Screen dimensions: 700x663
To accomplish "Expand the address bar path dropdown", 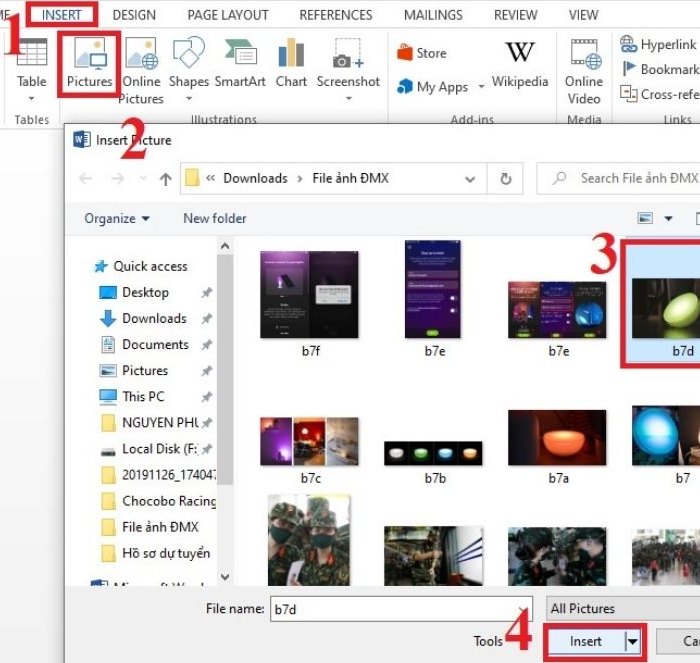I will coord(470,179).
